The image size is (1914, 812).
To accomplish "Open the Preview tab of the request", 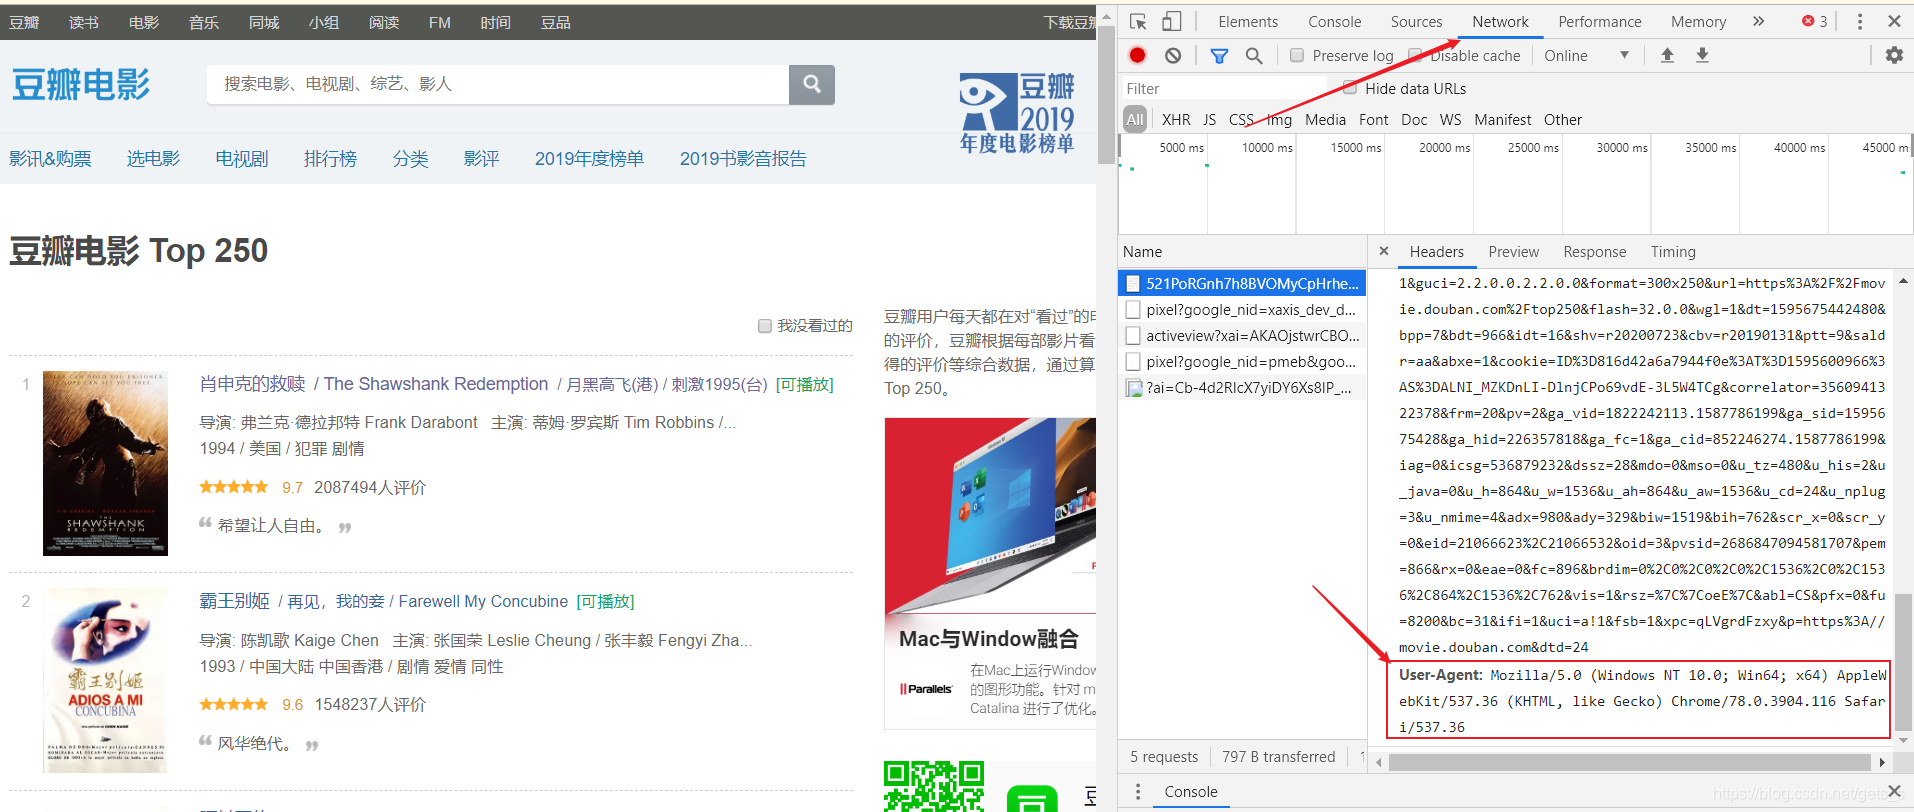I will coord(1513,251).
